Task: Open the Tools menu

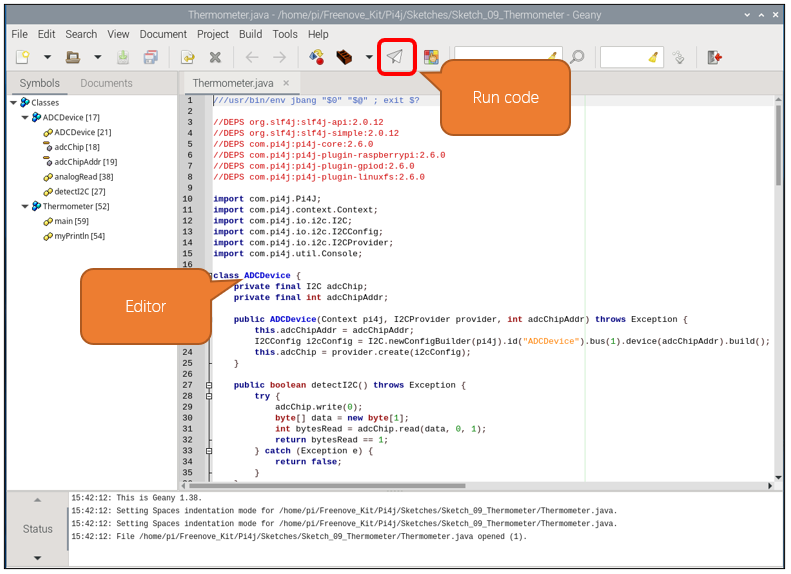Action: pos(285,34)
